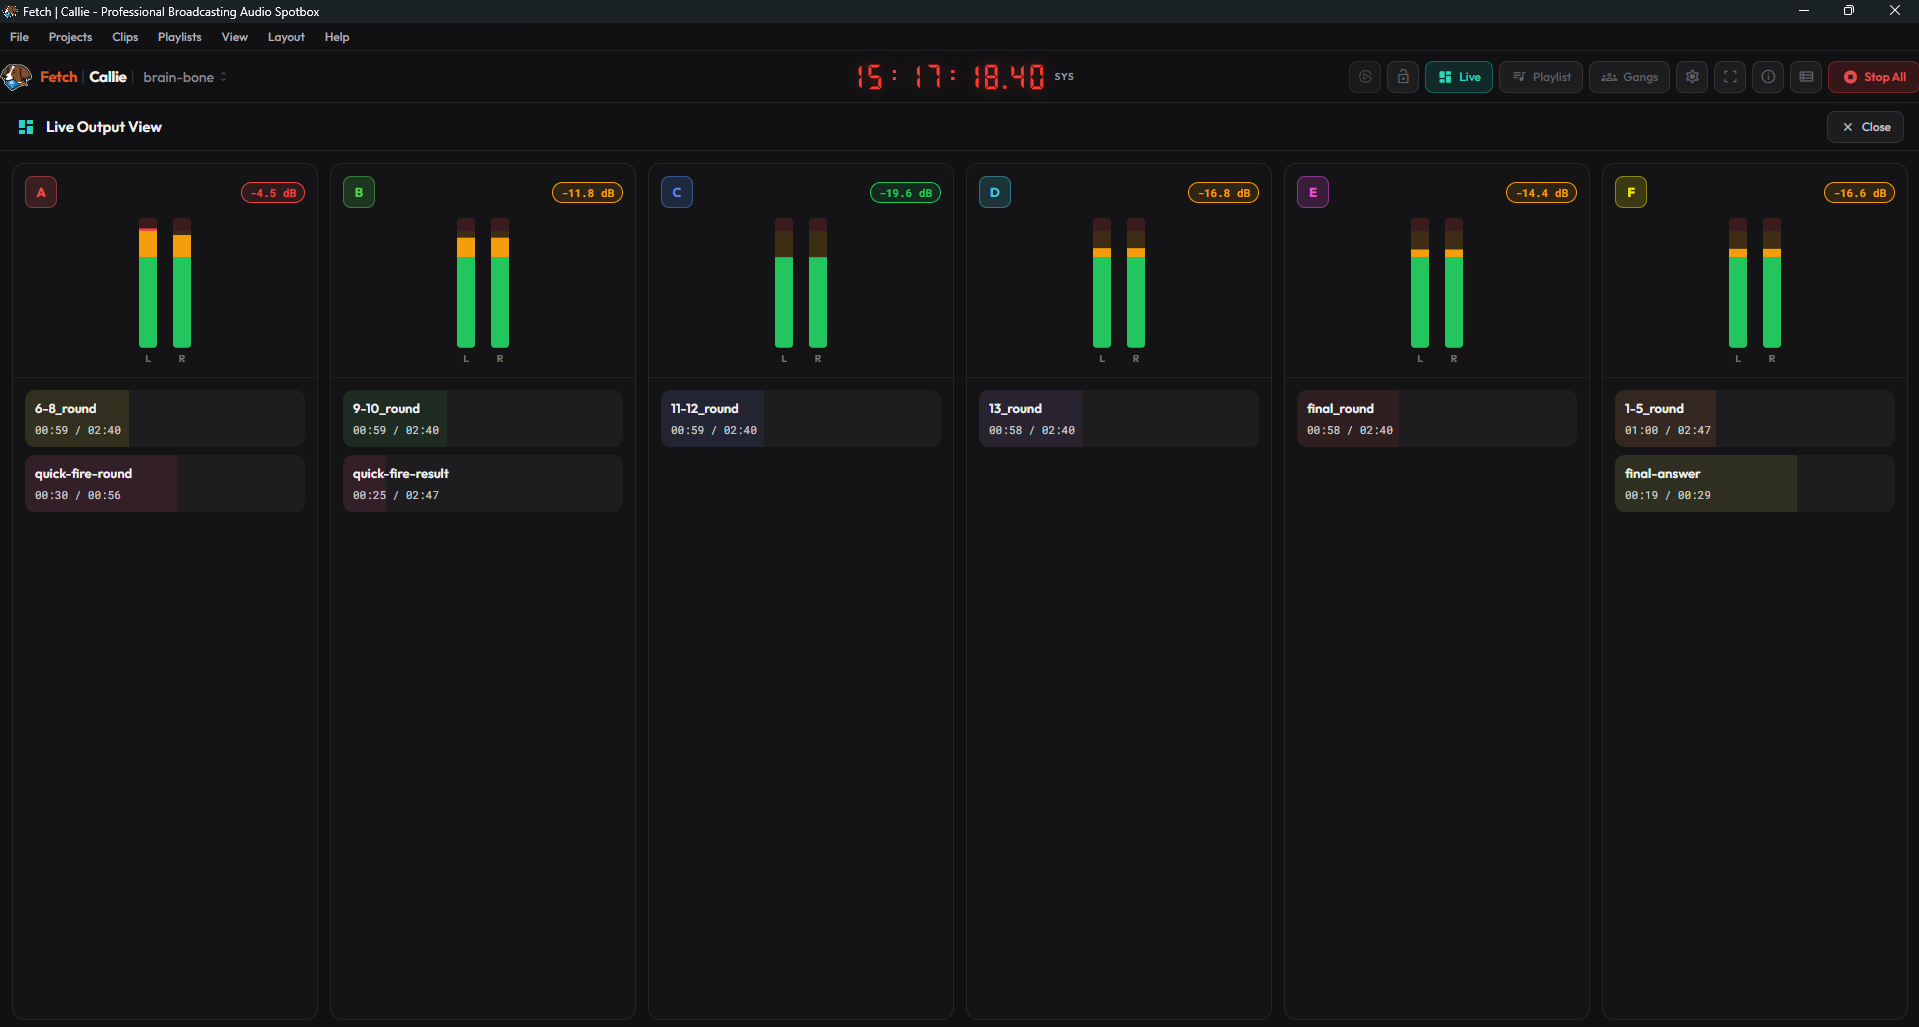Select the 1-5_round clip
The height and width of the screenshot is (1027, 1919).
(1755, 418)
